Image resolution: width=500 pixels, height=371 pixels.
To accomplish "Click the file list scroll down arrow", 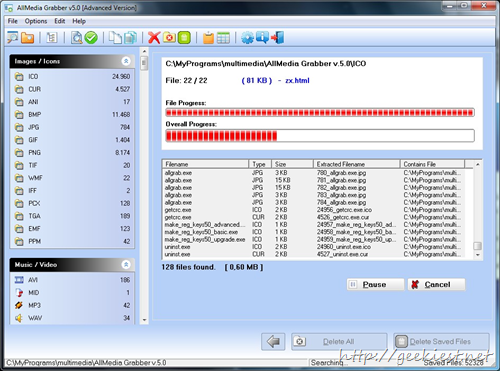I will [x=477, y=255].
